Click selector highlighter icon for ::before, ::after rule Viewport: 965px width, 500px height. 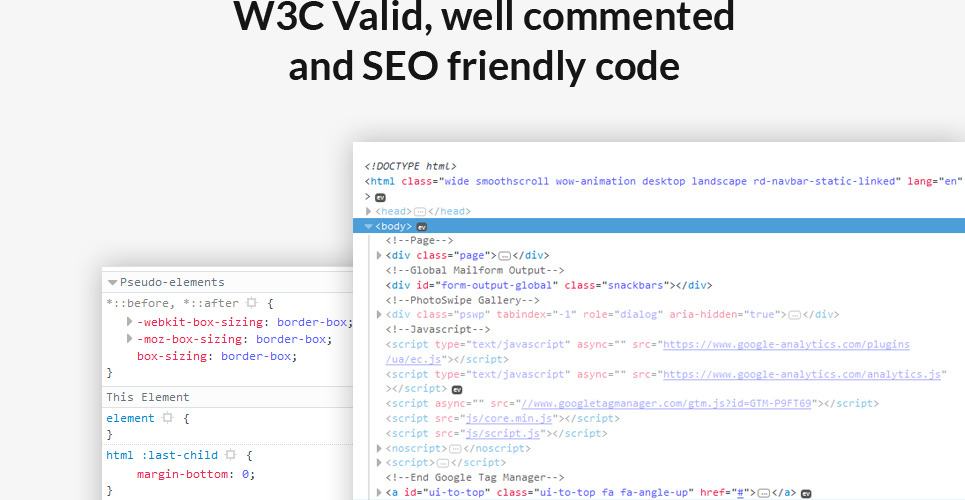tap(252, 303)
